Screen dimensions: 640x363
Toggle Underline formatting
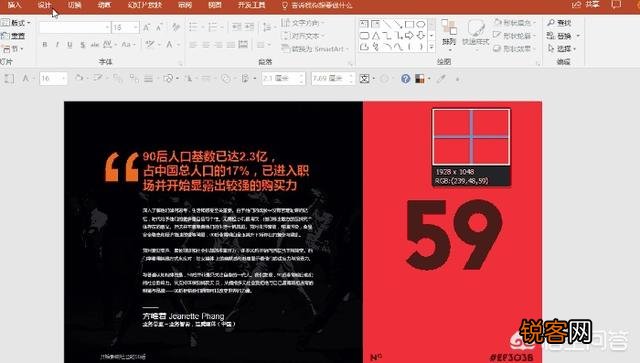click(x=70, y=45)
